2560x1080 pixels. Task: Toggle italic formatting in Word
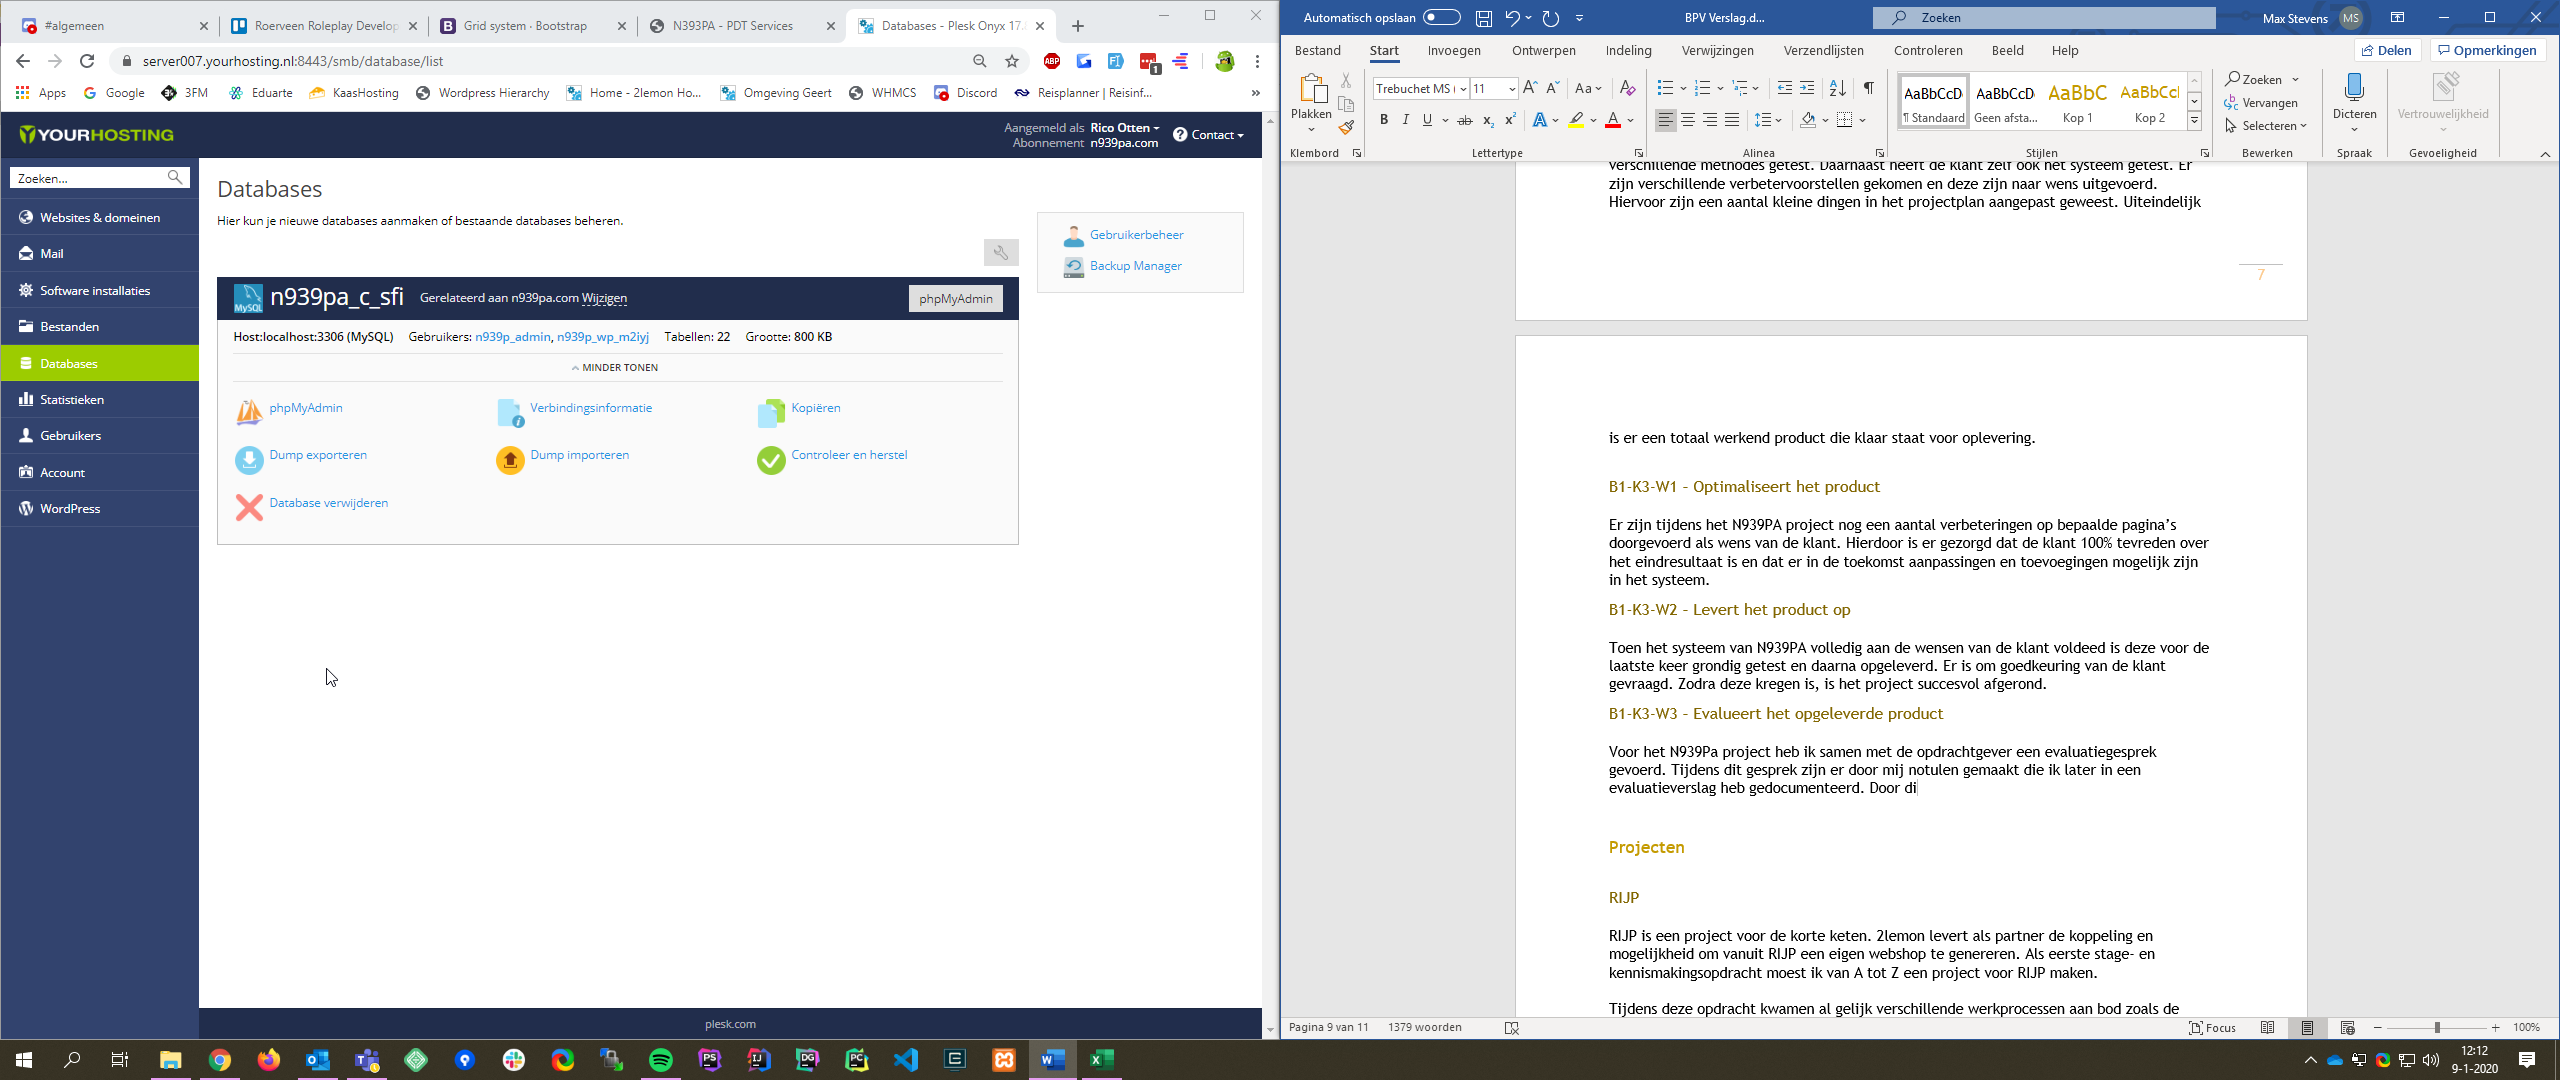1405,120
